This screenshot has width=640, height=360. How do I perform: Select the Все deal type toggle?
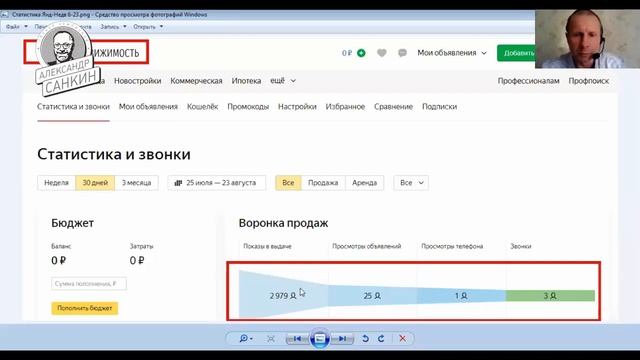point(288,183)
